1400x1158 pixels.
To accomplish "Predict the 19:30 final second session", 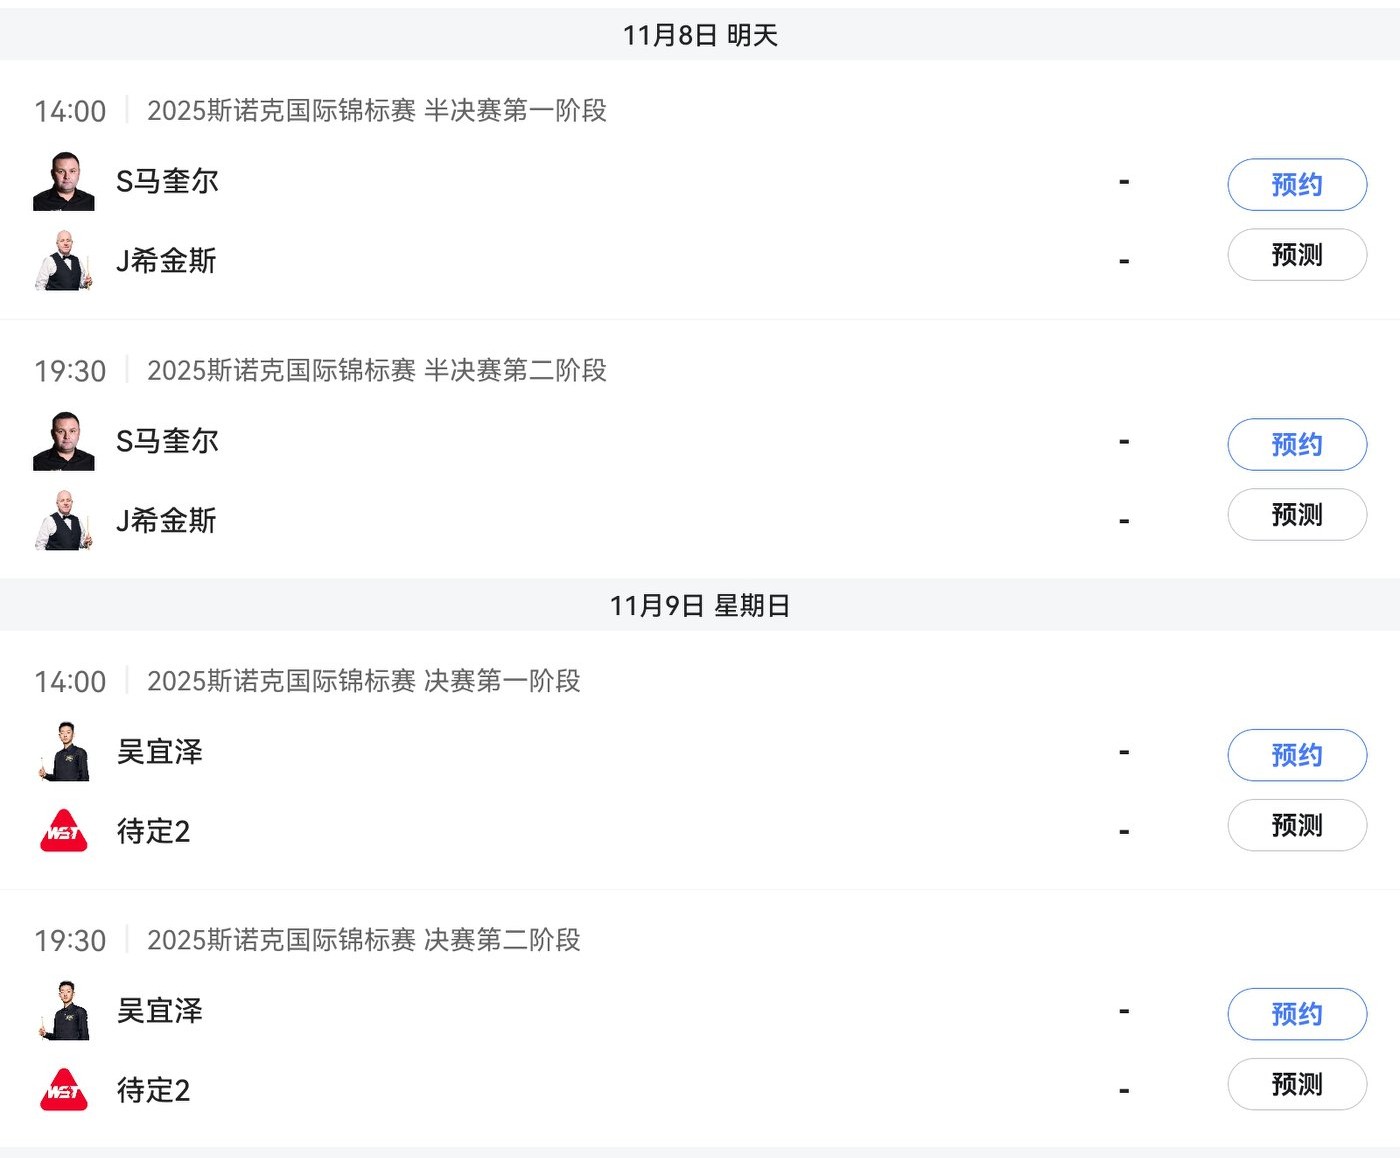I will click(1296, 1084).
